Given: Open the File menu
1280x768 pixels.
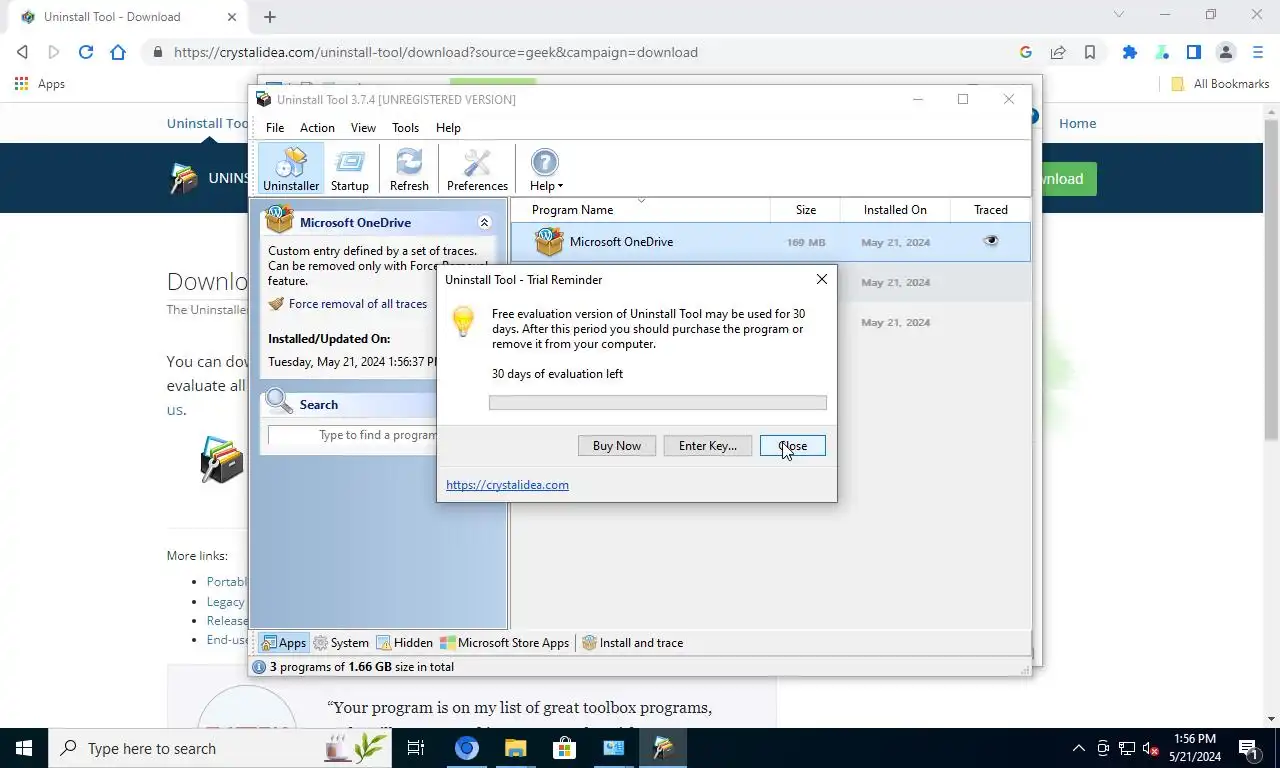Looking at the screenshot, I should 275,128.
